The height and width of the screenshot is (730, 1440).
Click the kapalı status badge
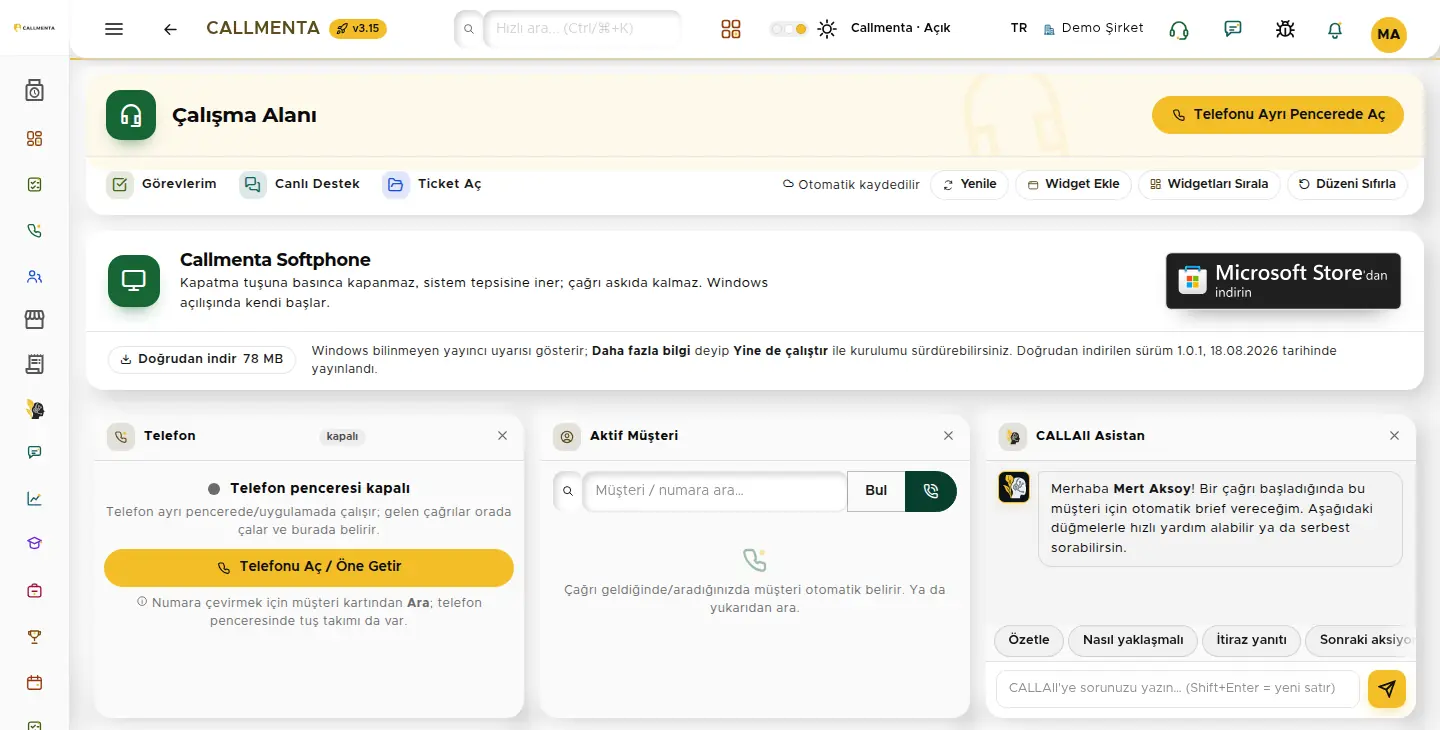(343, 437)
